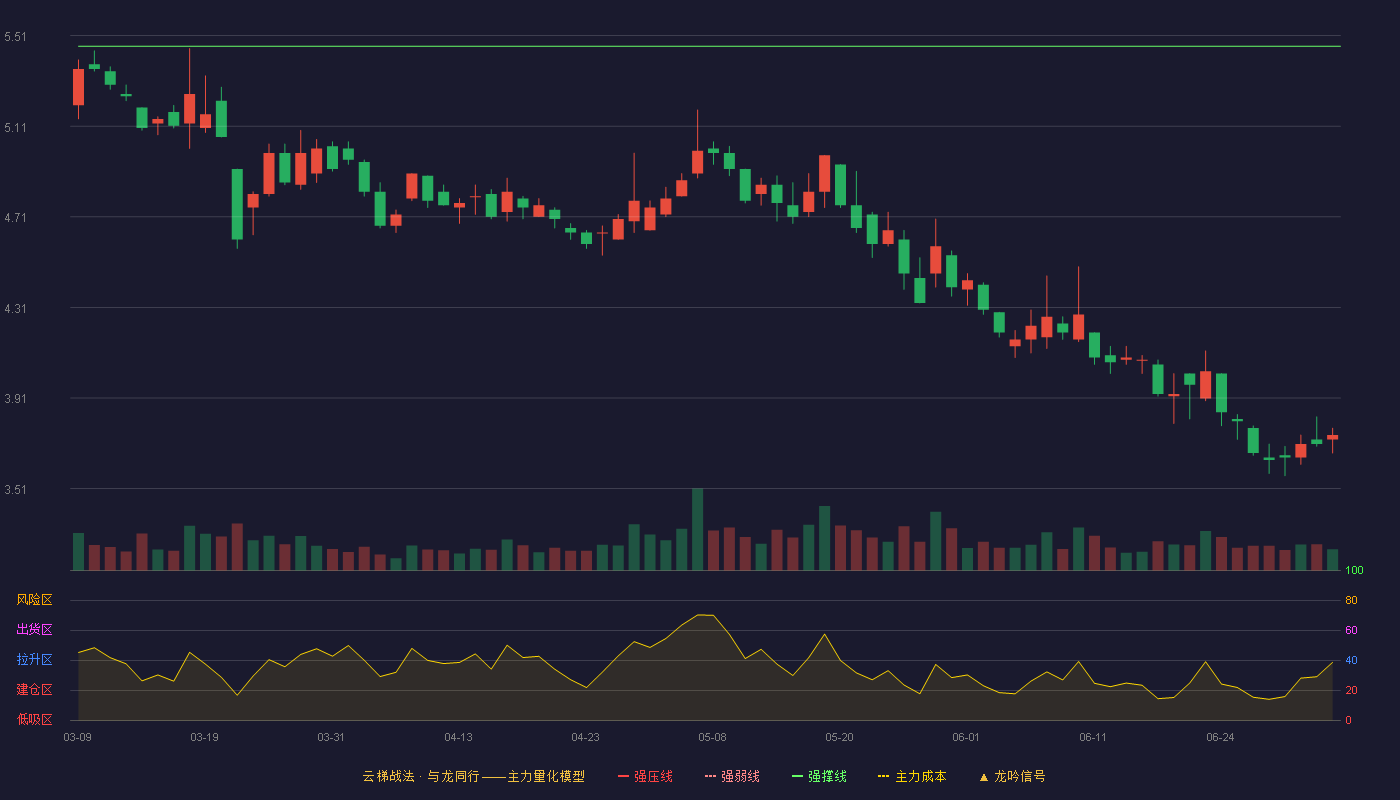Click the 拉升区 zone label

34,660
